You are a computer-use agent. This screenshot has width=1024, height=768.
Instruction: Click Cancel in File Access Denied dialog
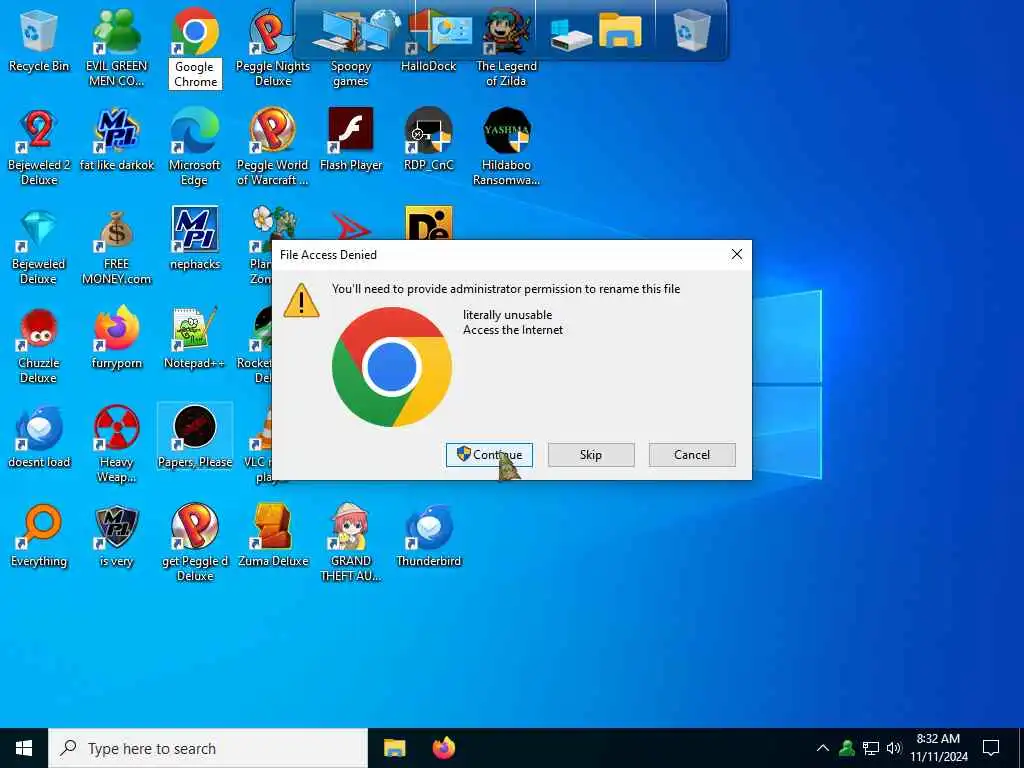click(x=692, y=455)
